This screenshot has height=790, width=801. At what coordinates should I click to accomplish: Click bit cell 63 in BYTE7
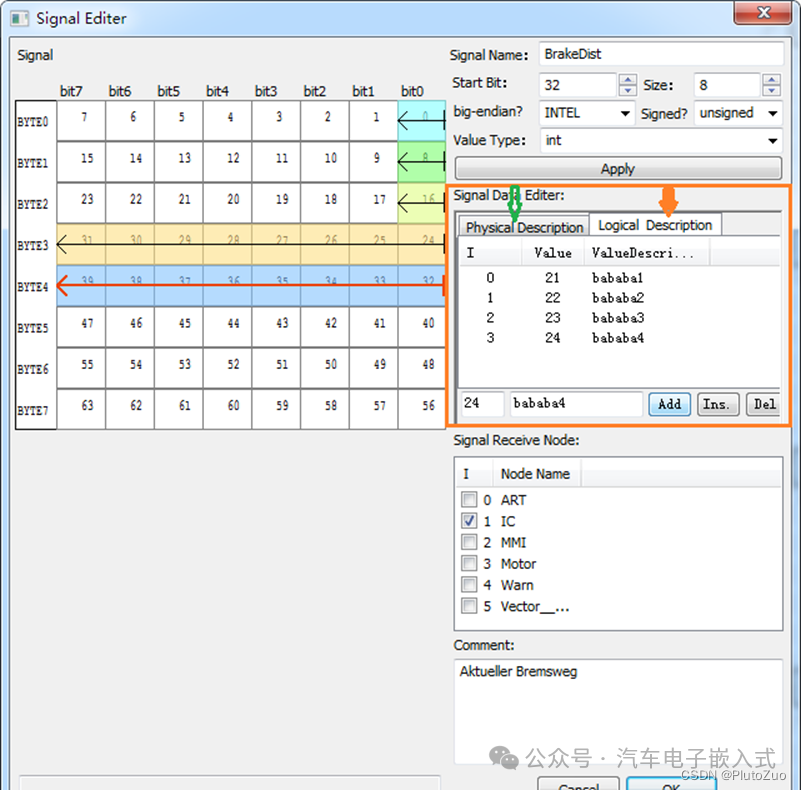click(82, 409)
